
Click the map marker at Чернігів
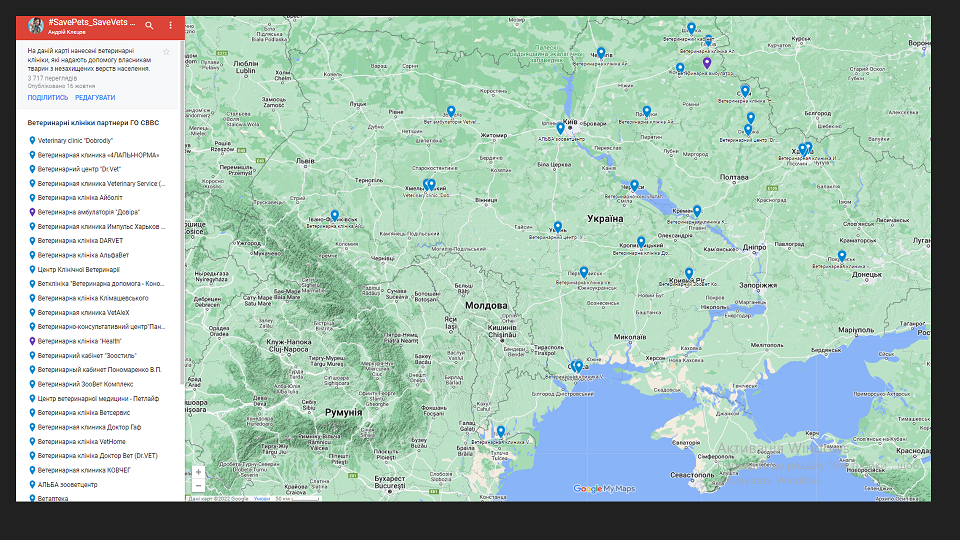coord(601,53)
